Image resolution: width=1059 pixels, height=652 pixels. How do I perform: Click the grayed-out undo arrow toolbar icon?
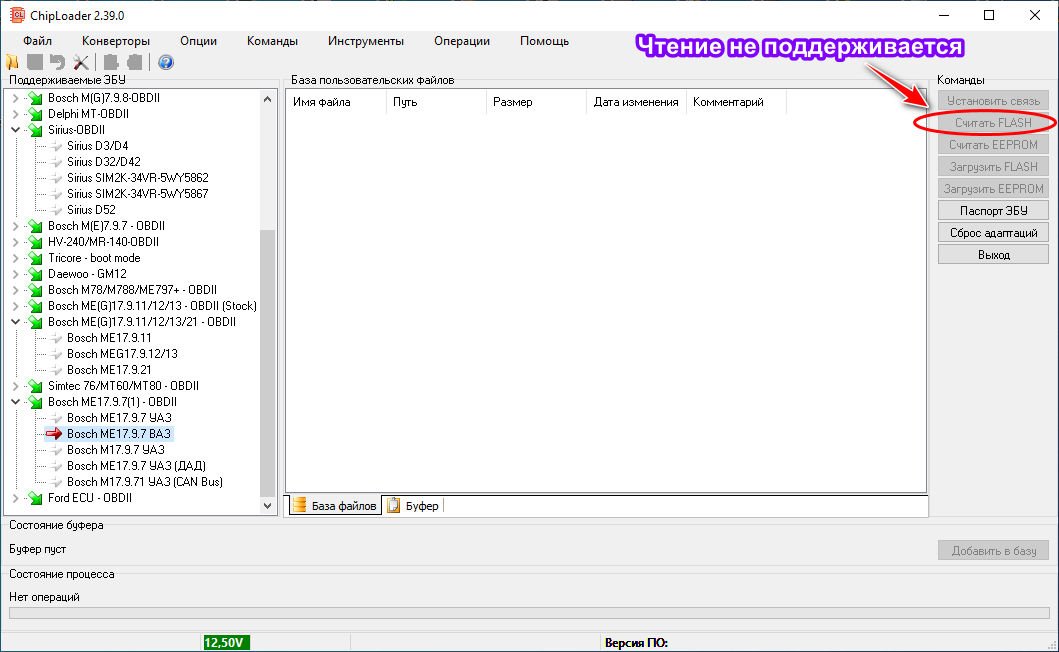point(57,62)
